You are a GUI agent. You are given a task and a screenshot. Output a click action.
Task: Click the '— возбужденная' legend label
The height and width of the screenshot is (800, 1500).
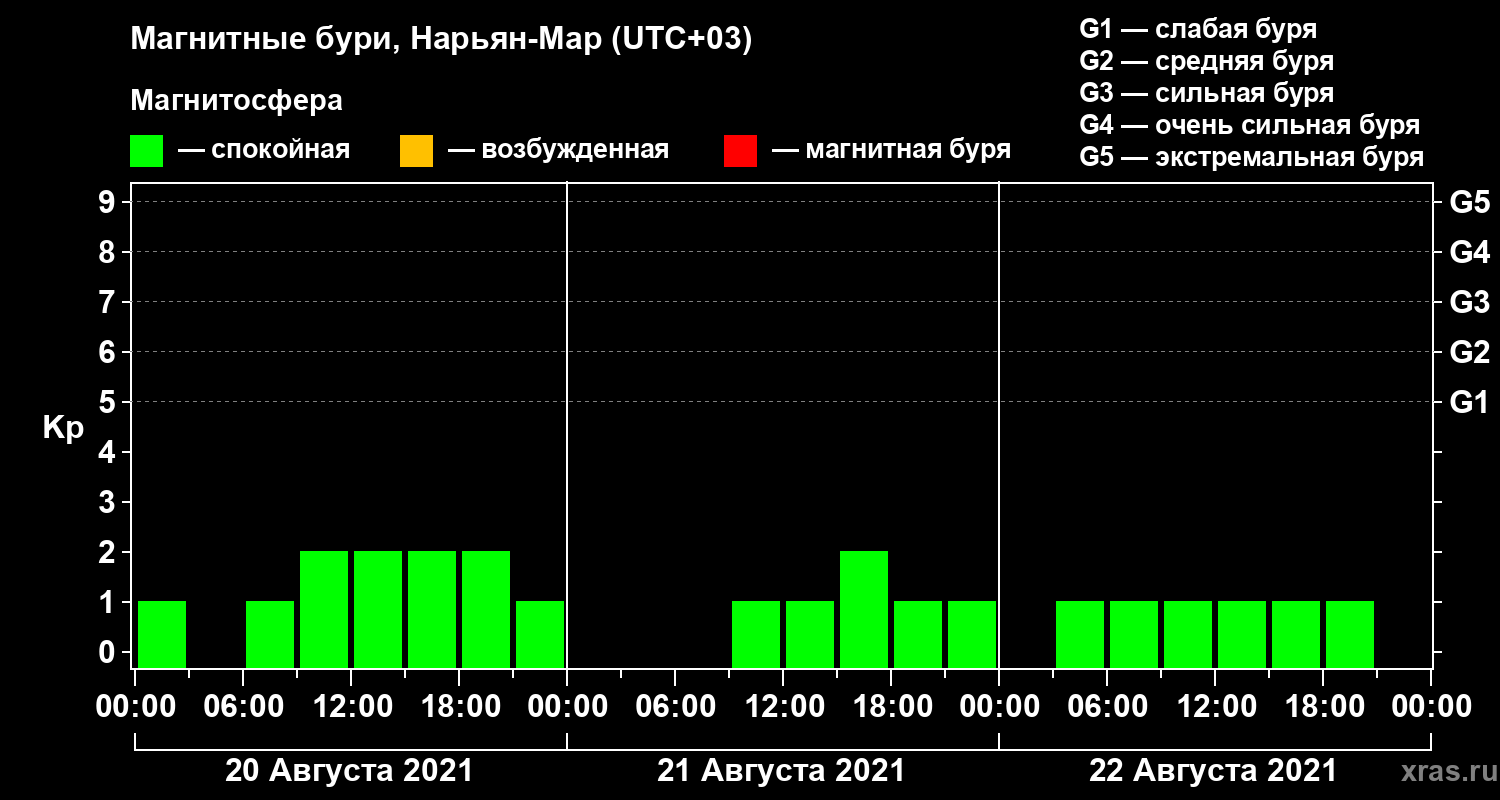558,151
